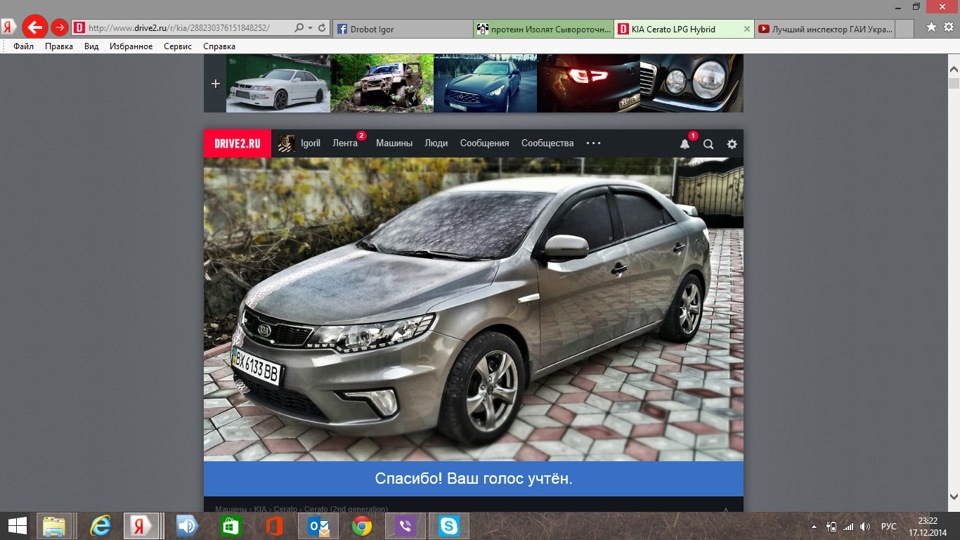Open the Windows Store taskbar icon
This screenshot has height=540, width=960.
[231, 526]
